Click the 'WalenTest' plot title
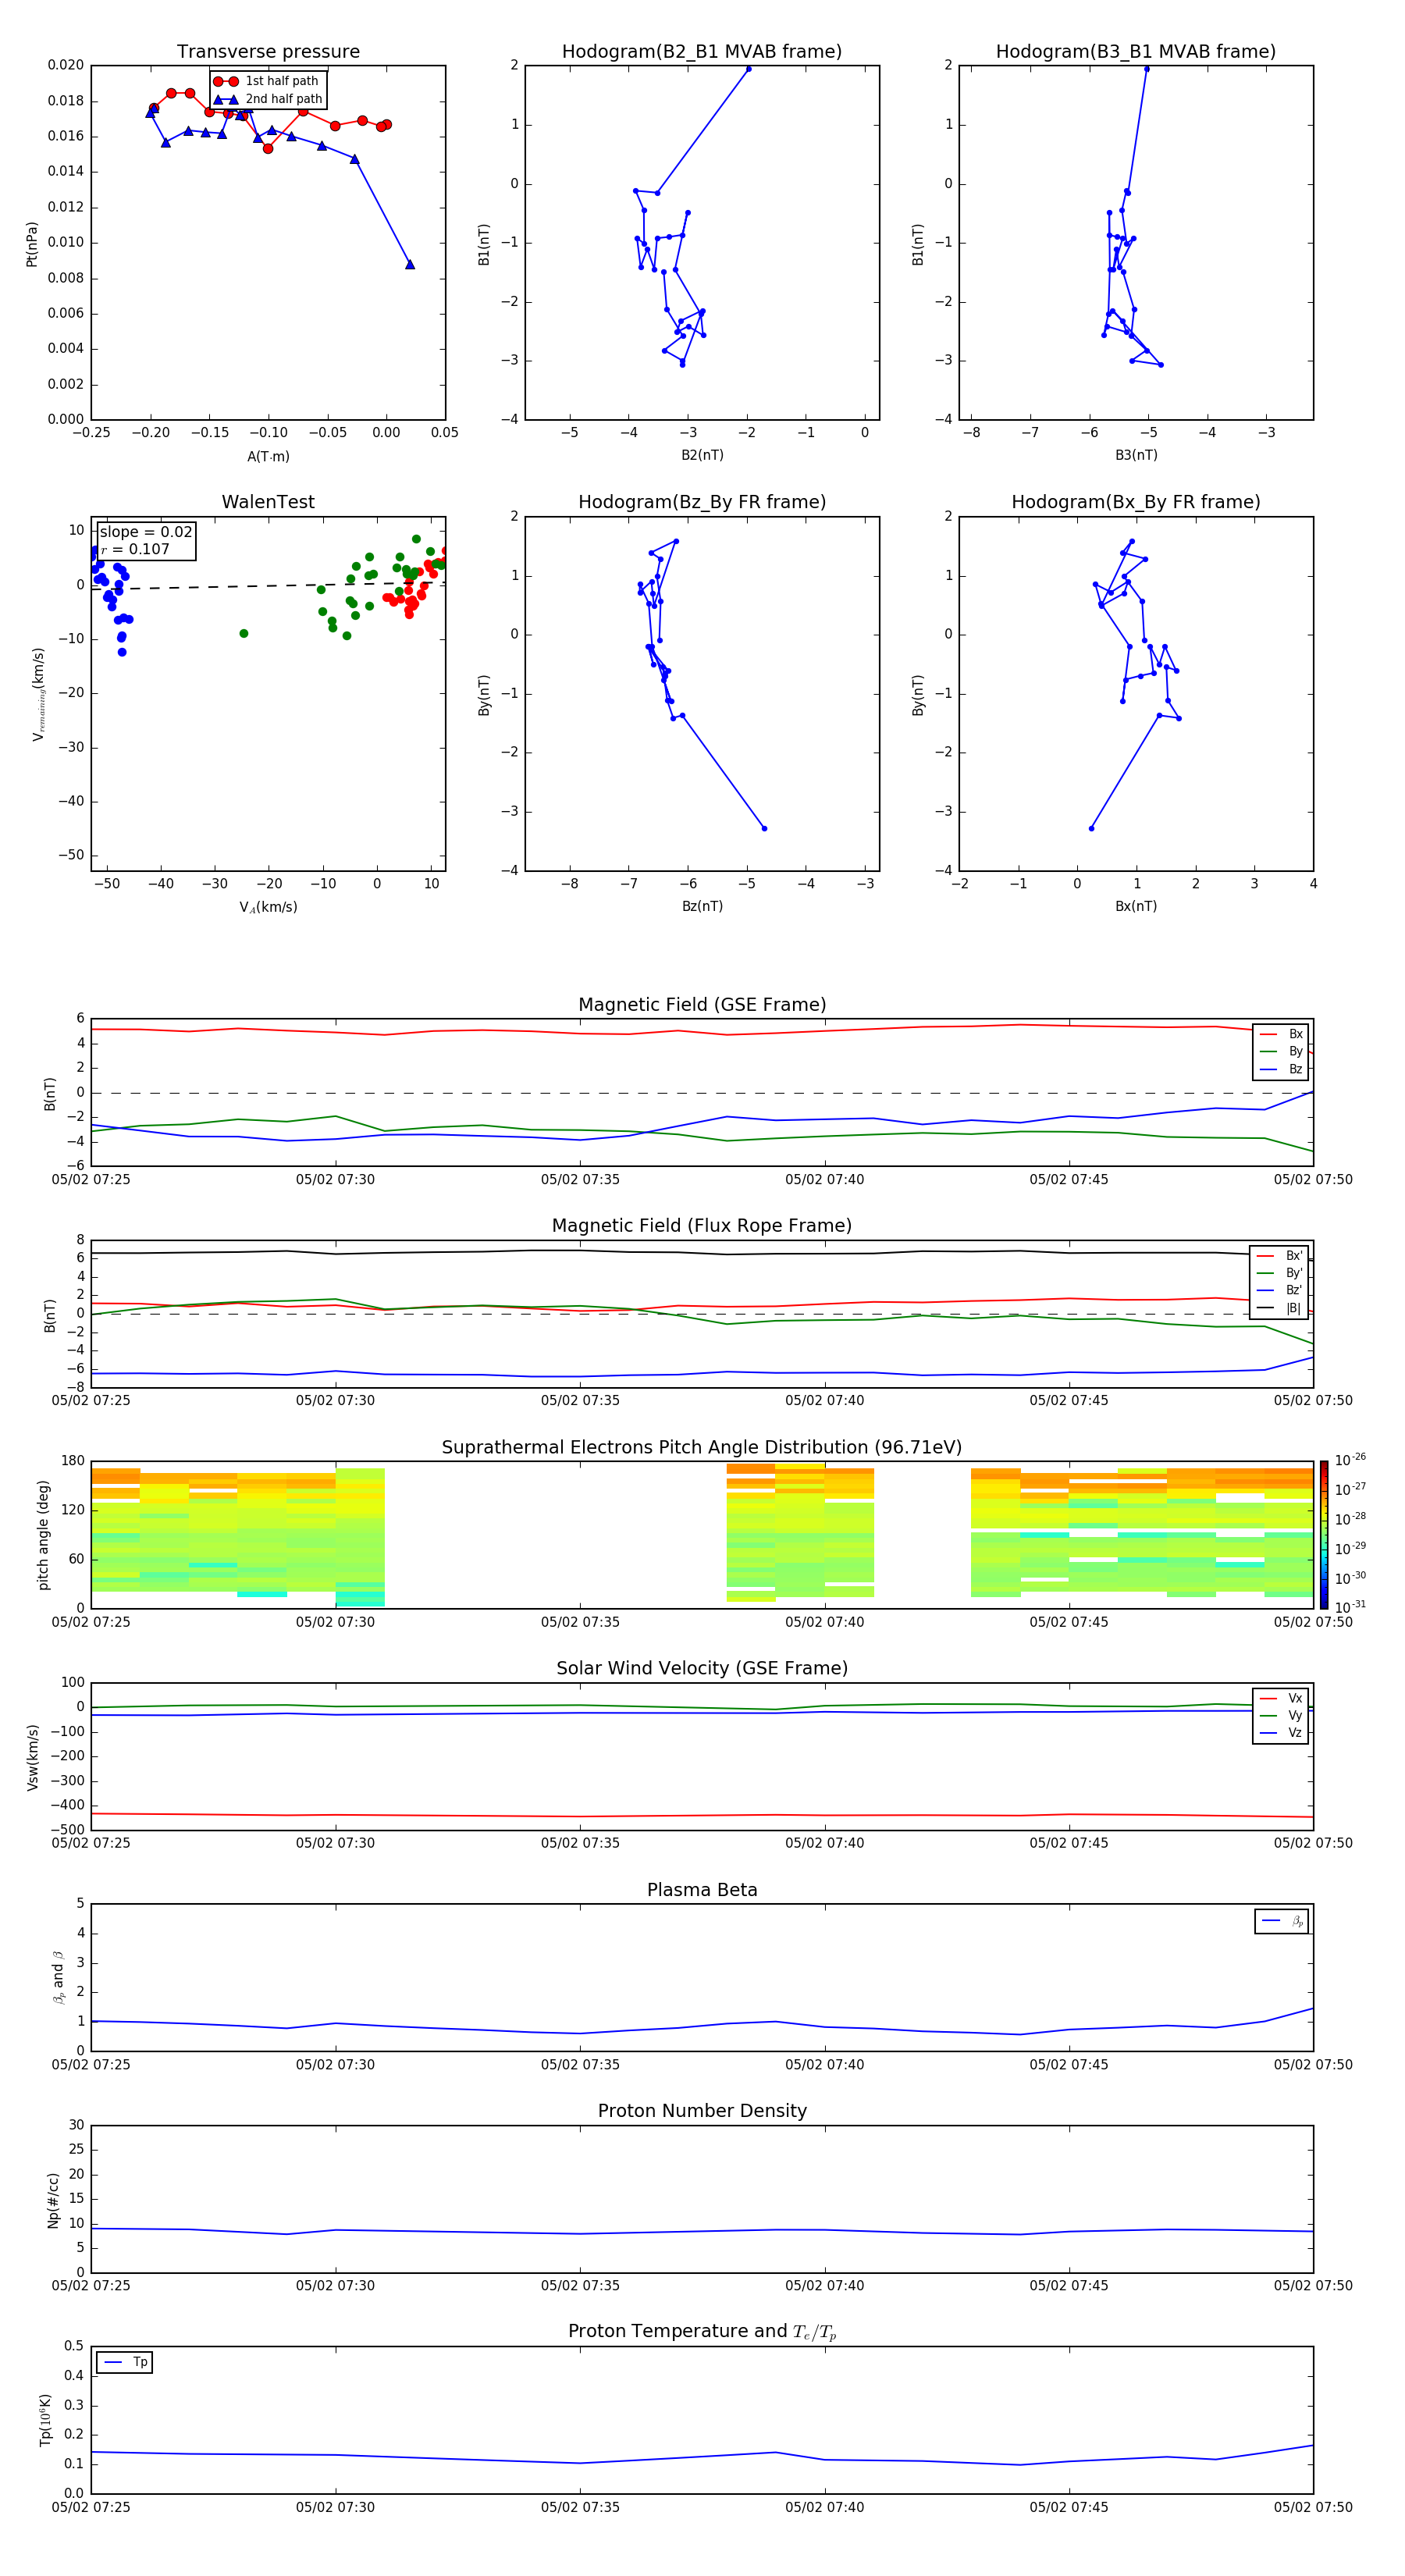The height and width of the screenshot is (2576, 1405). click(x=268, y=502)
